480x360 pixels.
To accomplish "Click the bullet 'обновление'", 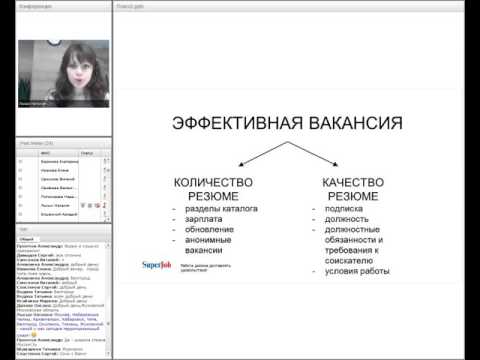I will [x=209, y=229].
